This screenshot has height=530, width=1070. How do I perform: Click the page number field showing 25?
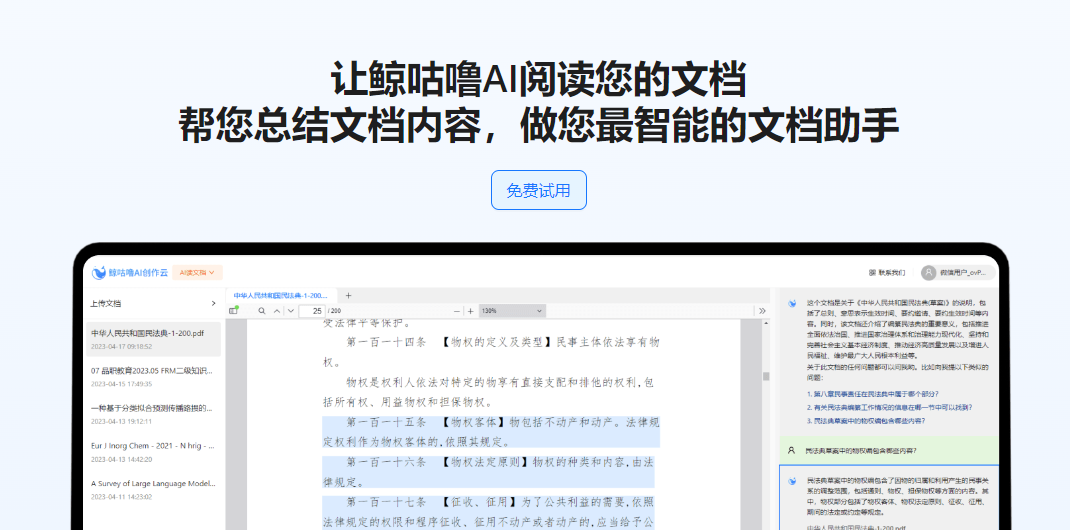(x=312, y=310)
